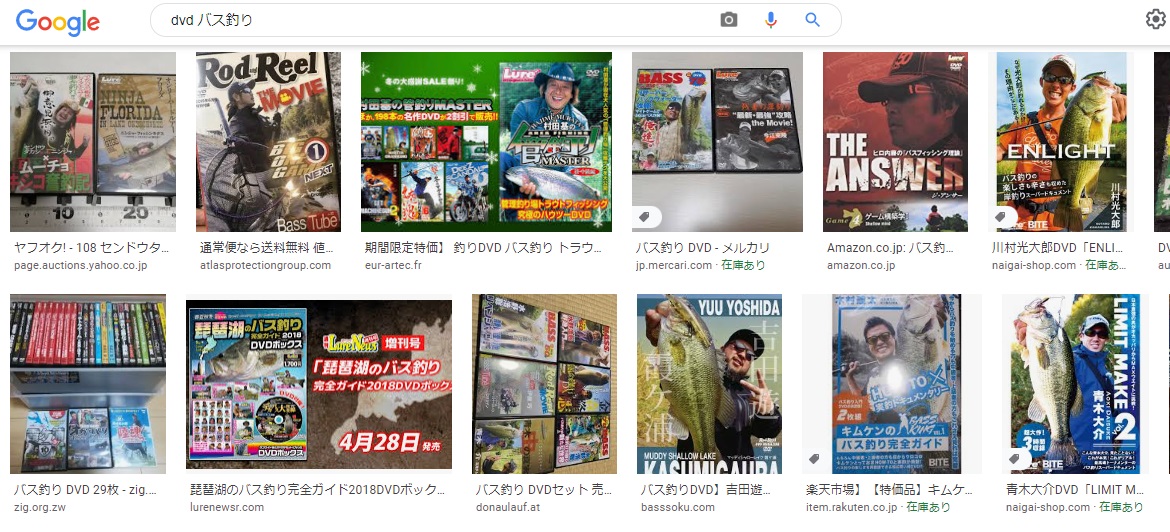Screen dimensions: 1170x532
Task: Click product tag icon on キムケン thumbnail
Action: pos(815,459)
